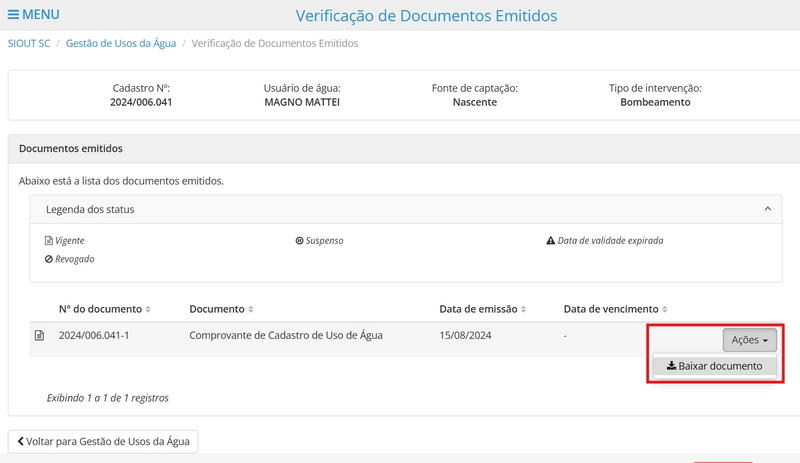This screenshot has height=463, width=800.
Task: Open Gestão de Usos da Água breadcrumb link
Action: (x=123, y=44)
